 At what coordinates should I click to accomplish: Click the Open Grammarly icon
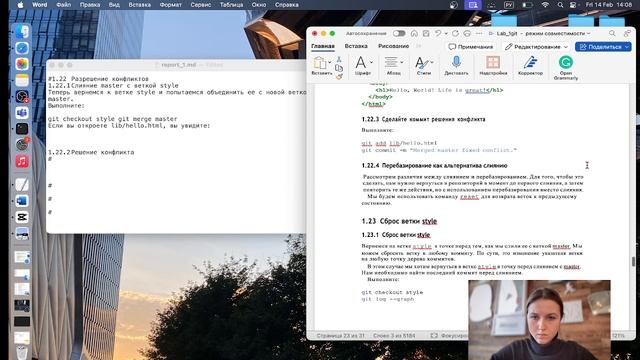(566, 62)
